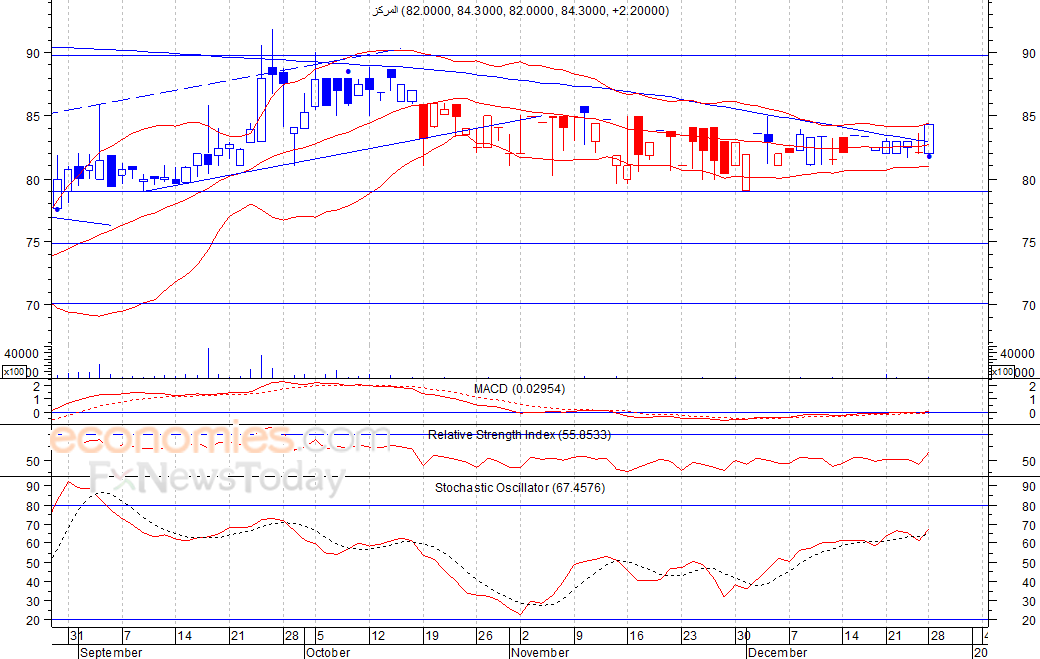Image resolution: width=1040 pixels, height=659 pixels.
Task: Click date label 26 in October
Action: [485, 636]
